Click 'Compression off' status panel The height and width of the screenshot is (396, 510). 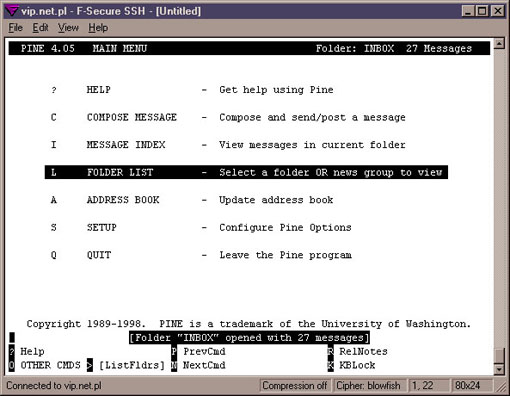[295, 385]
